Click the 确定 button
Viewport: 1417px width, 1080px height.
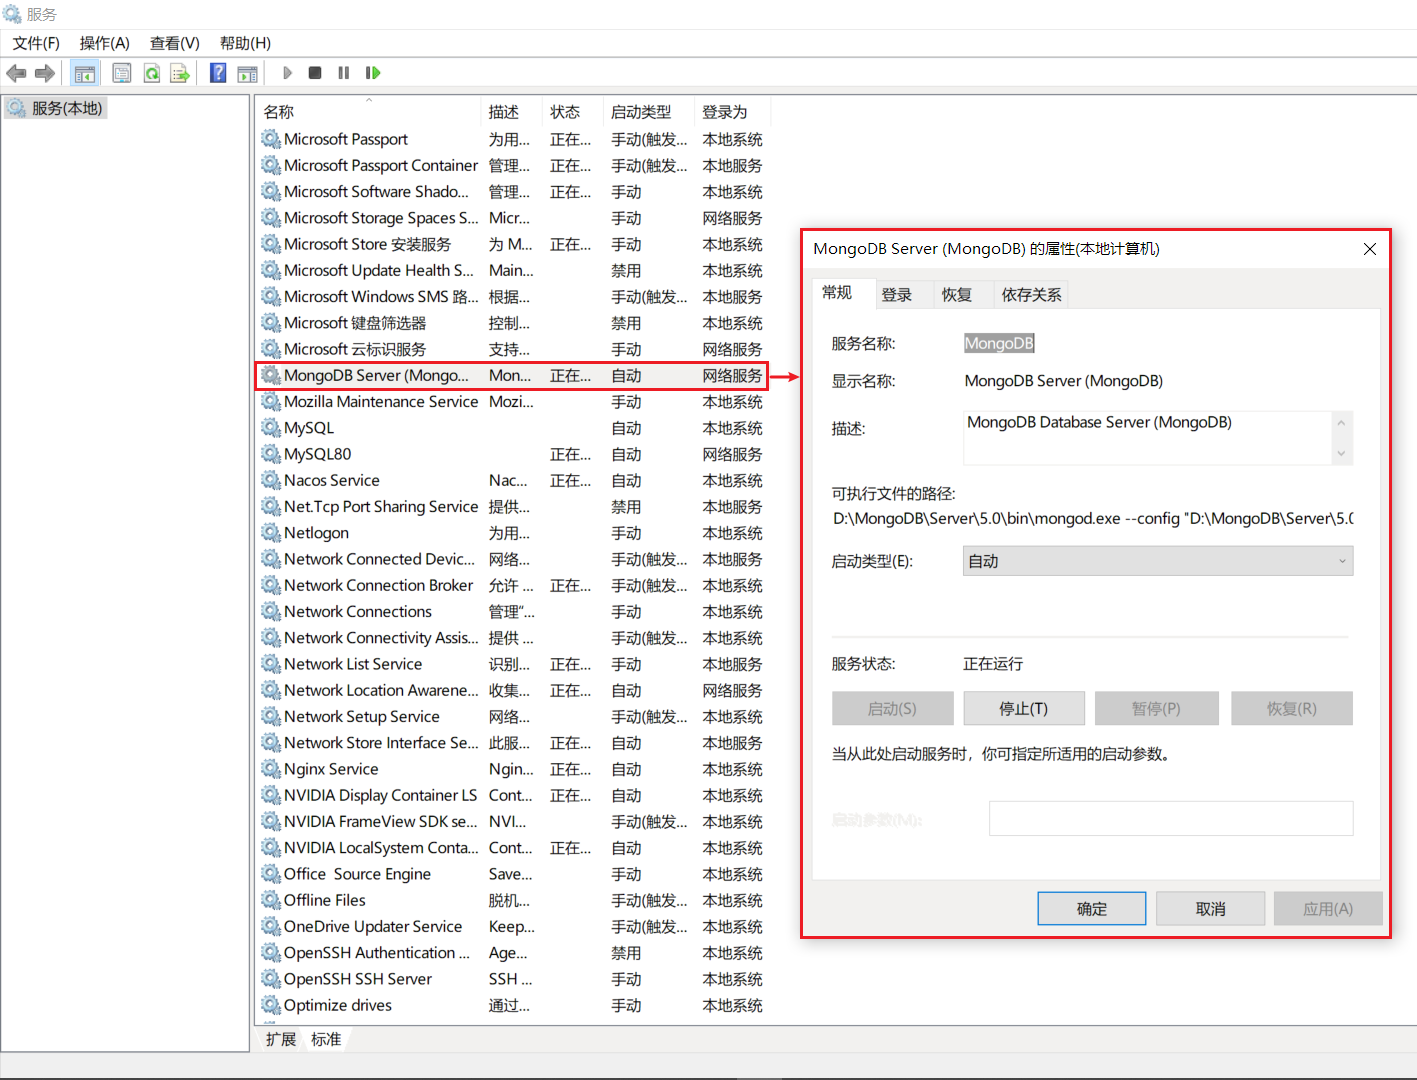point(1092,909)
